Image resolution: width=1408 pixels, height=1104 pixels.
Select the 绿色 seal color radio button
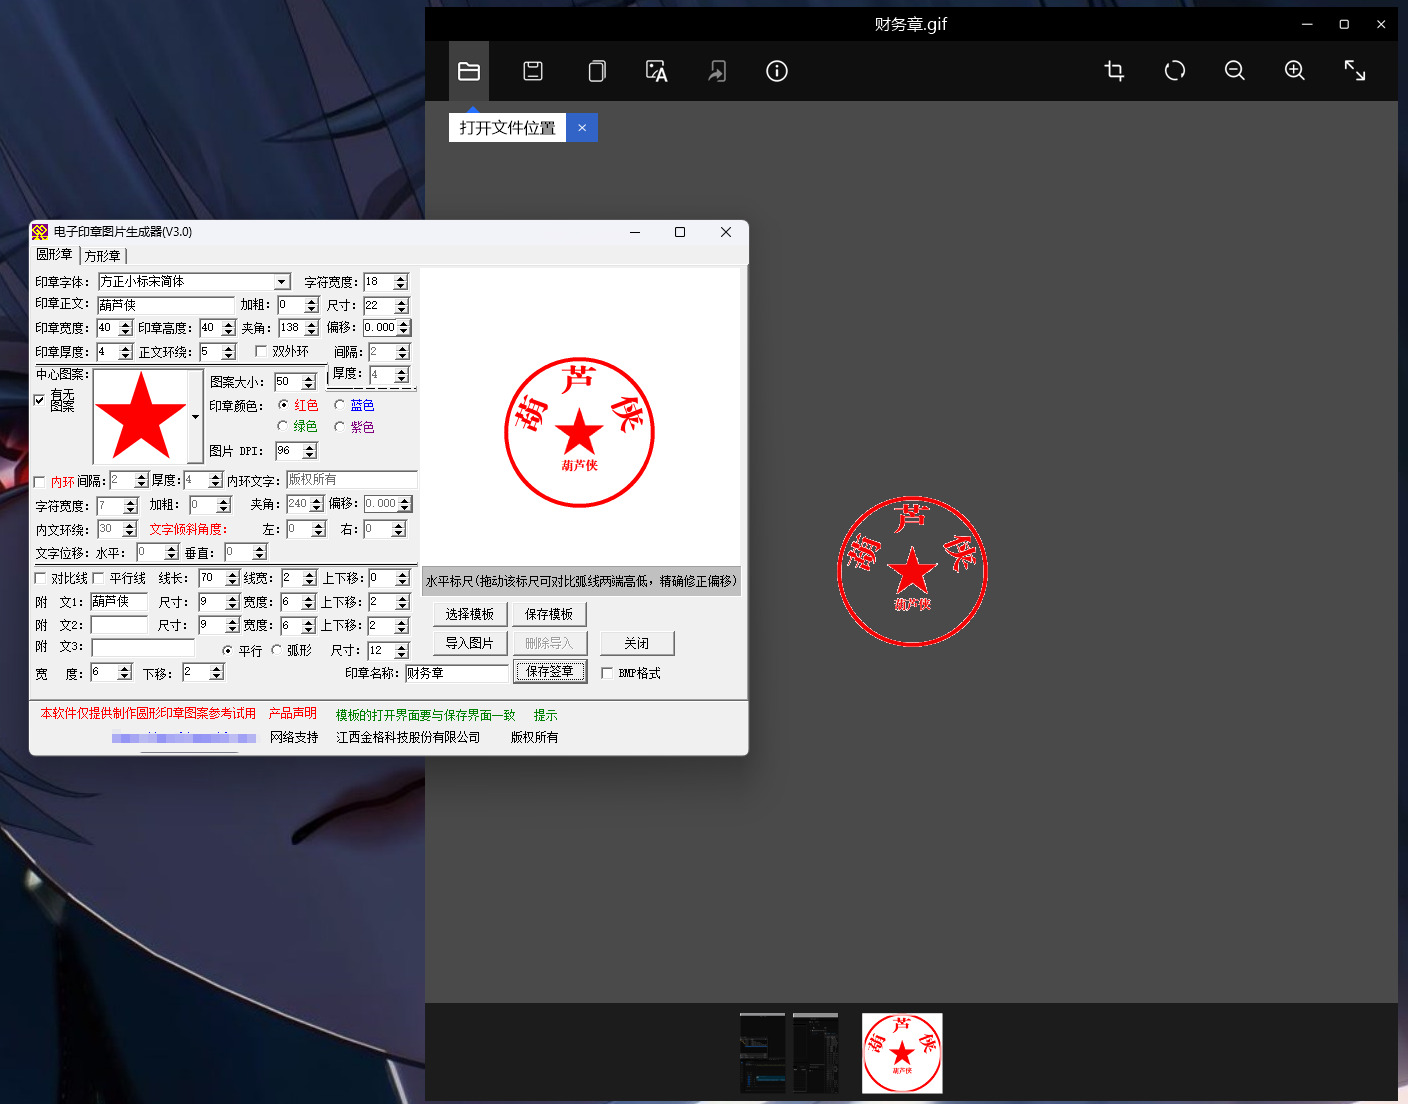pyautogui.click(x=283, y=426)
